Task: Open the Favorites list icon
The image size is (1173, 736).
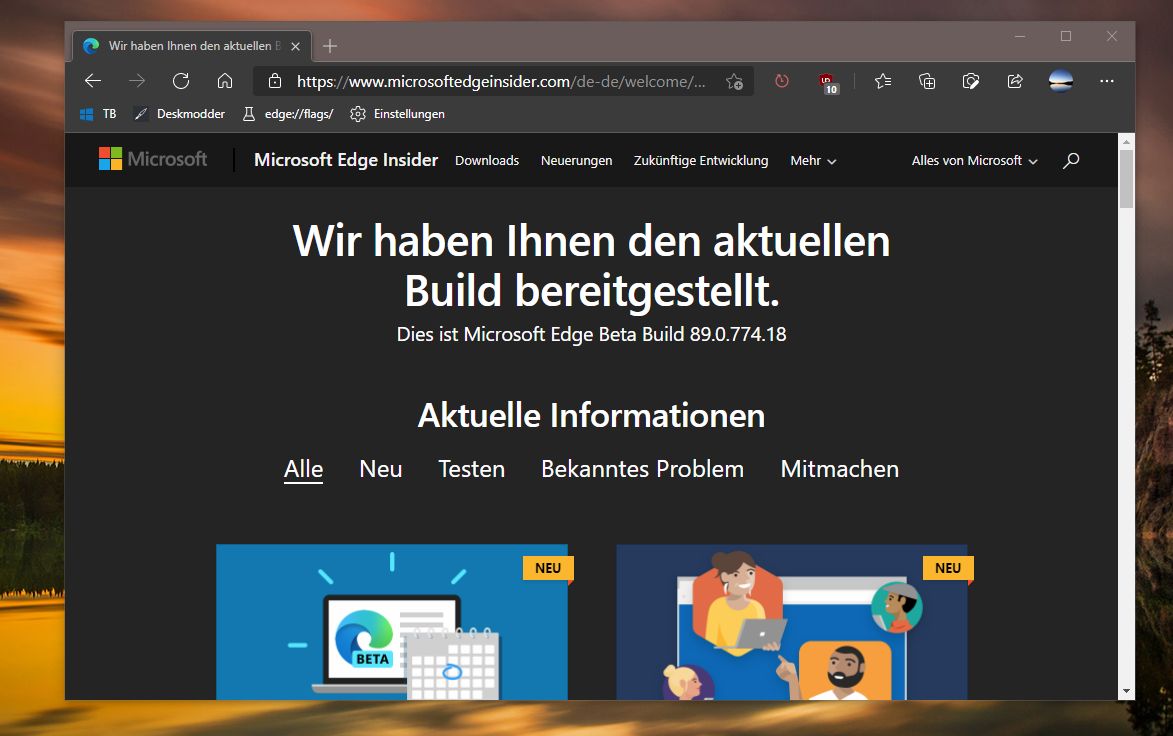Action: click(883, 81)
